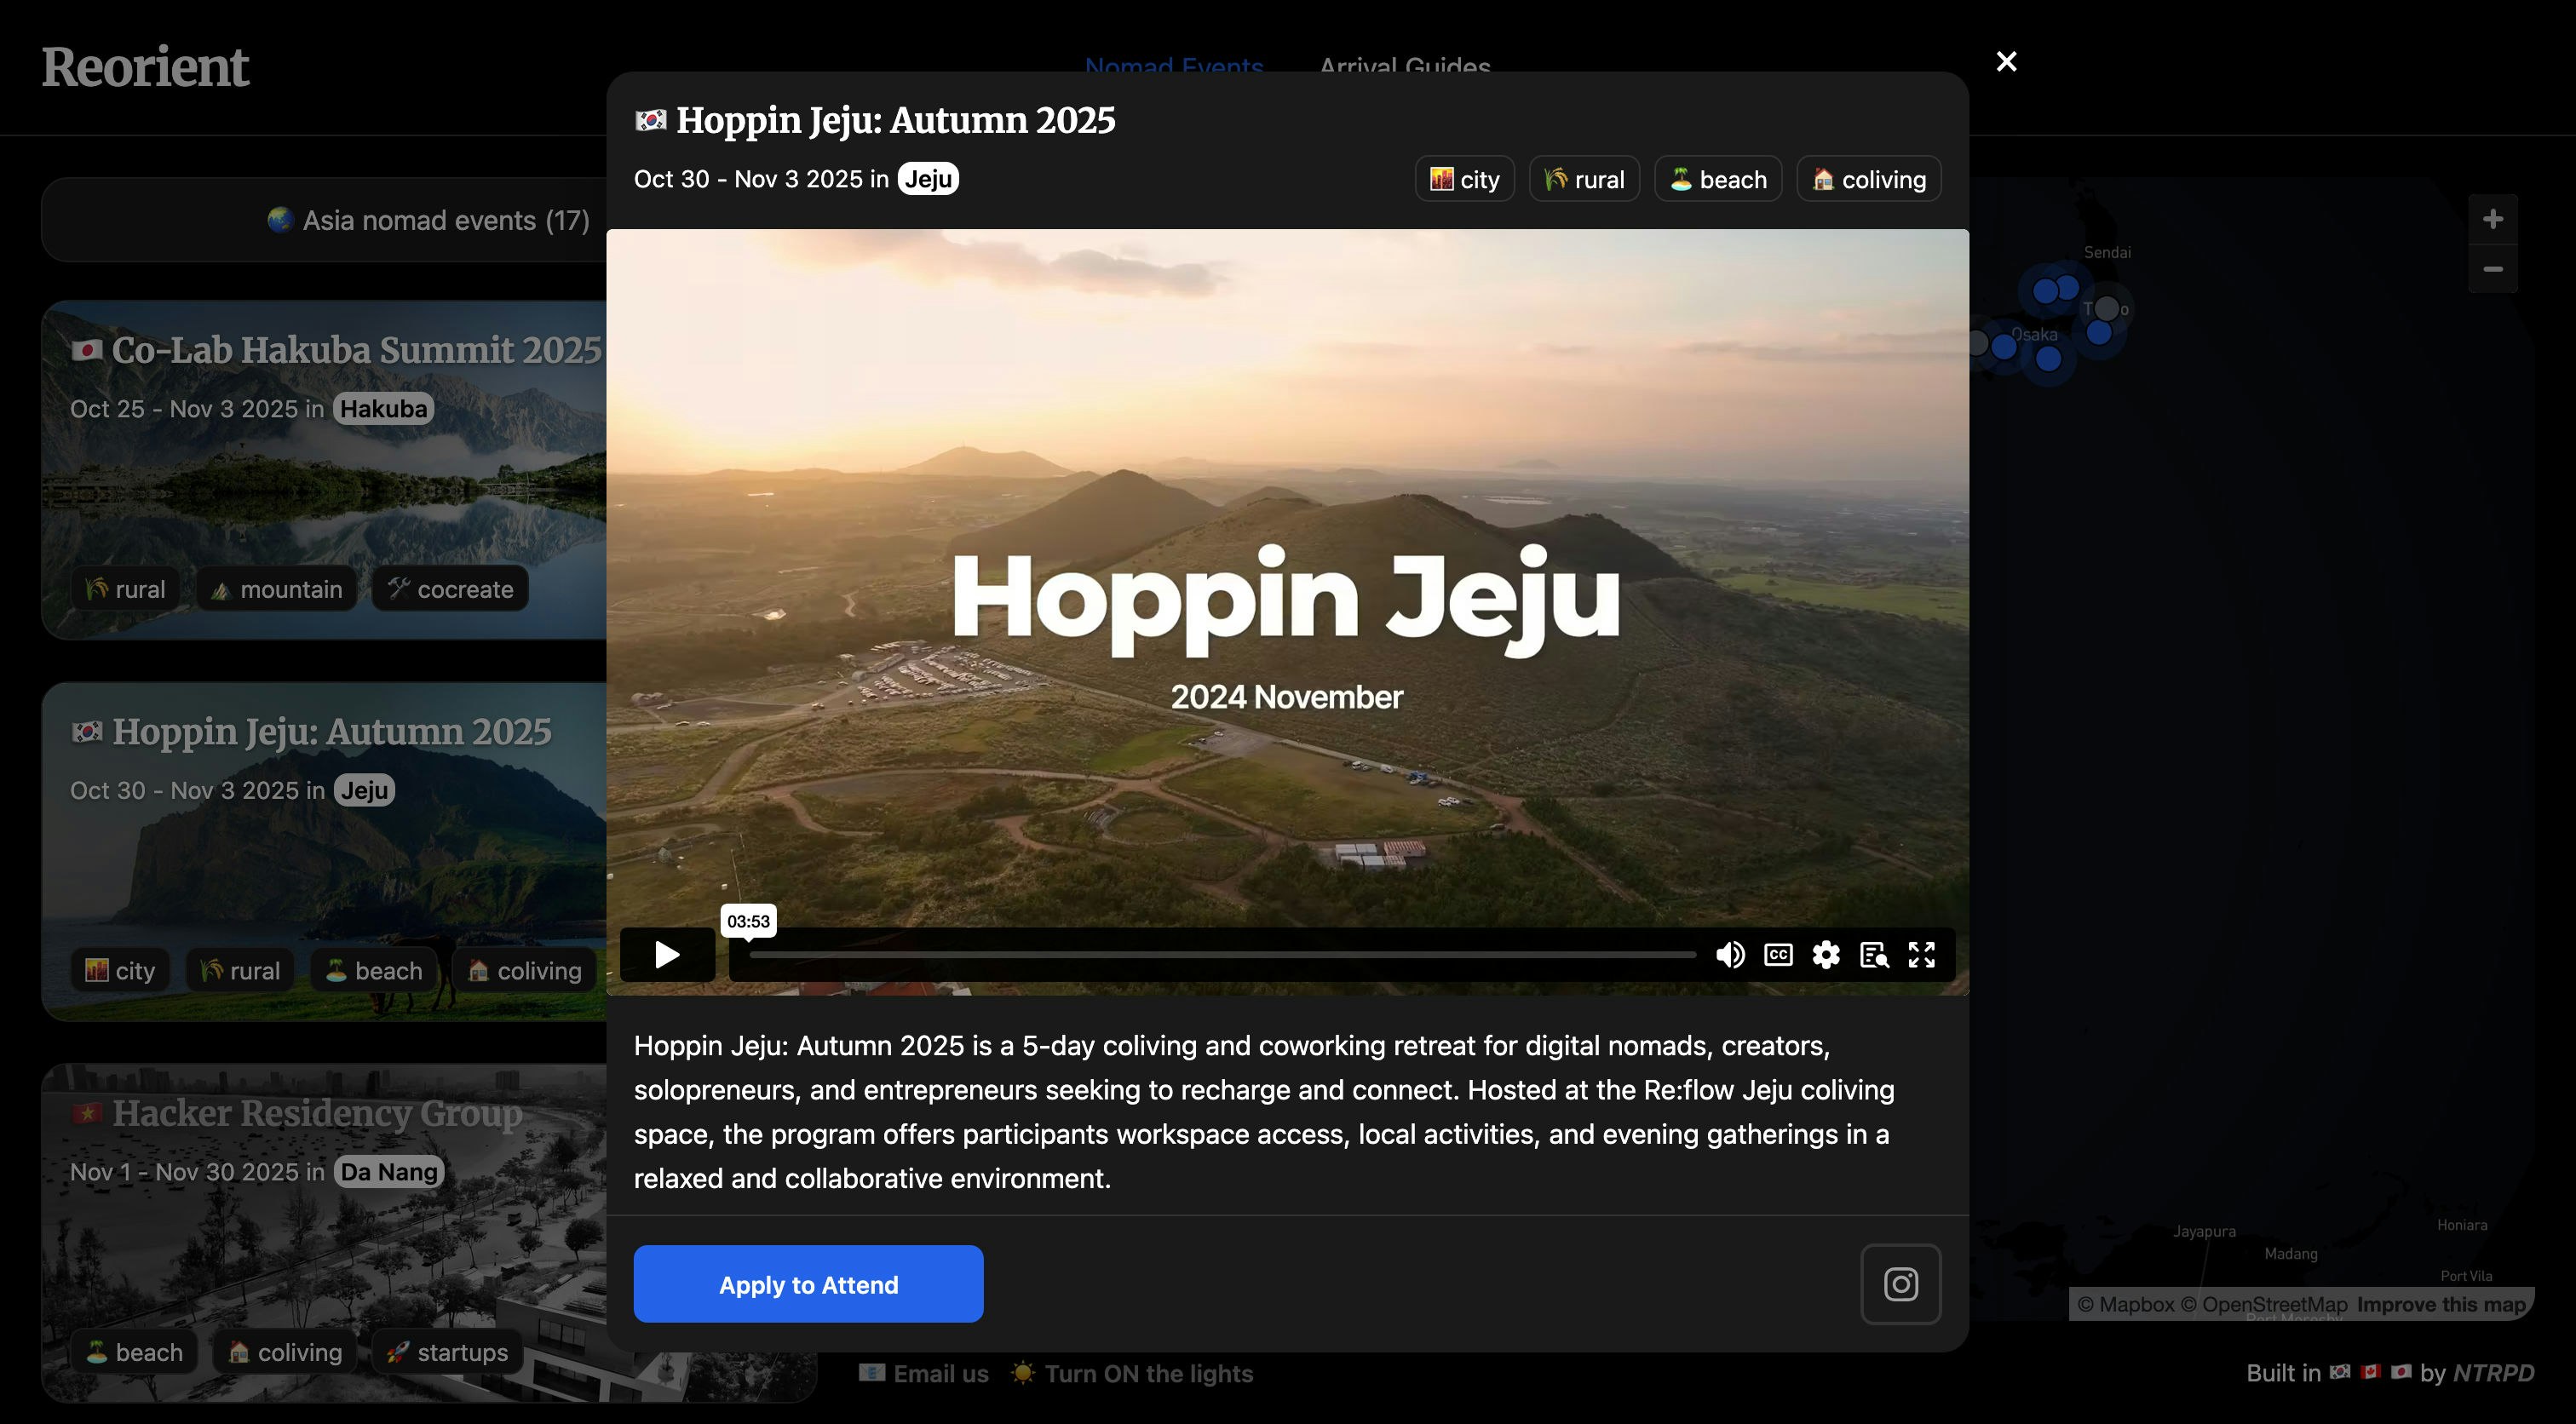2576x1424 pixels.
Task: Open the Nomad Events tab
Action: coord(1174,64)
